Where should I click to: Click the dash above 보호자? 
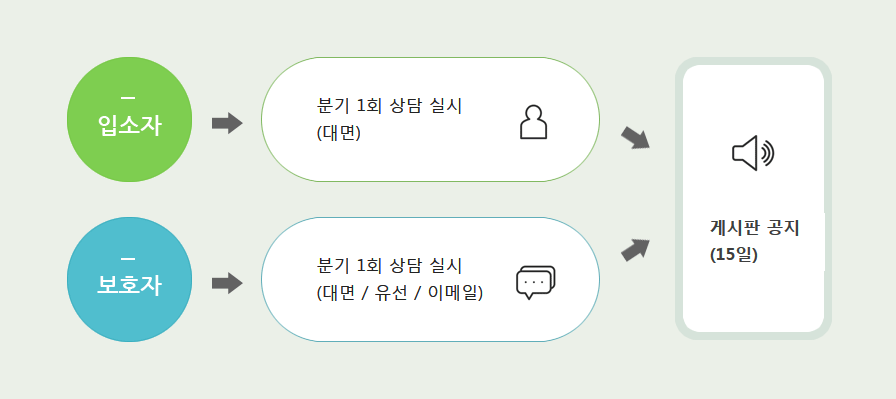pos(129,259)
